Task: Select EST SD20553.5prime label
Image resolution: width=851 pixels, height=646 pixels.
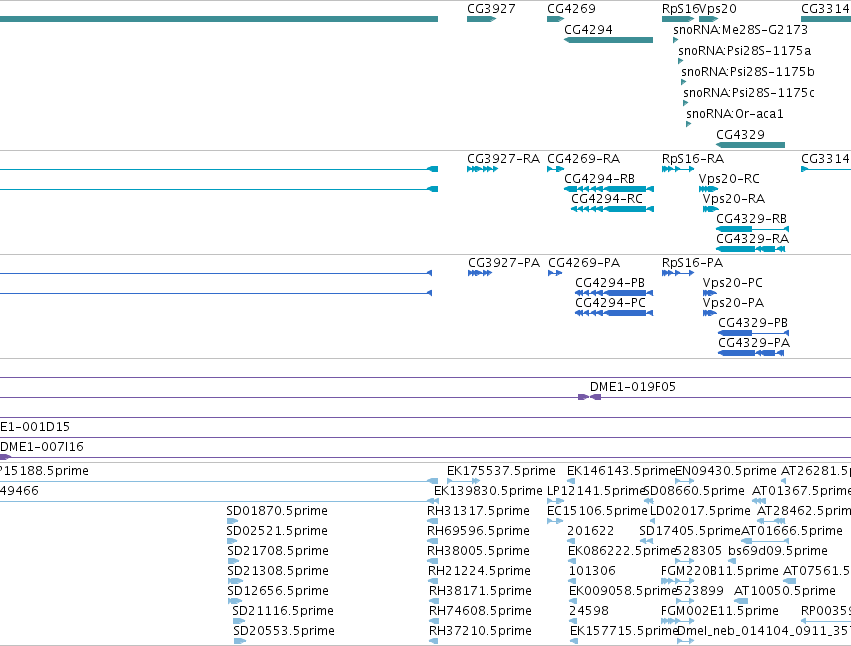Action: coord(284,631)
